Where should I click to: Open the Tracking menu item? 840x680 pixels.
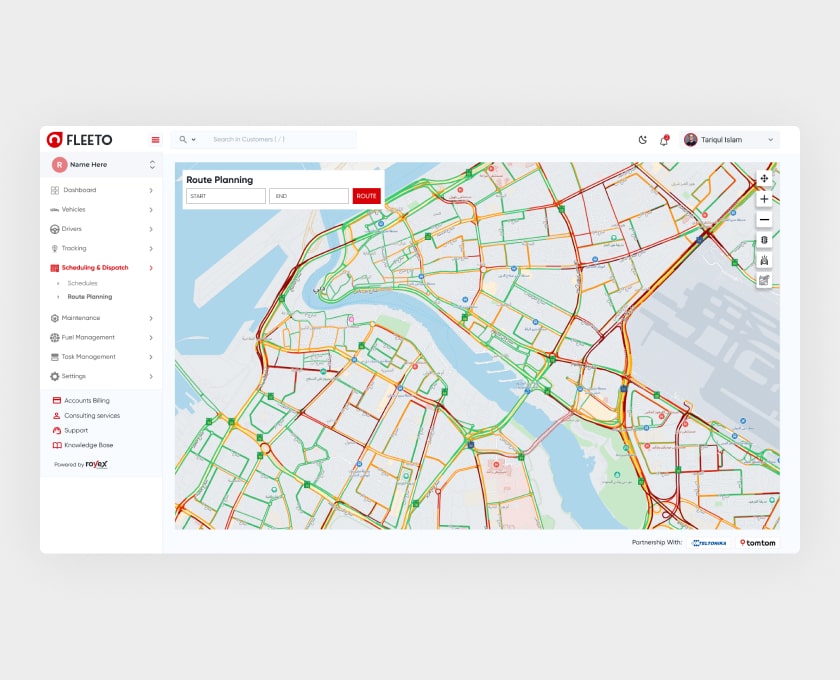74,248
